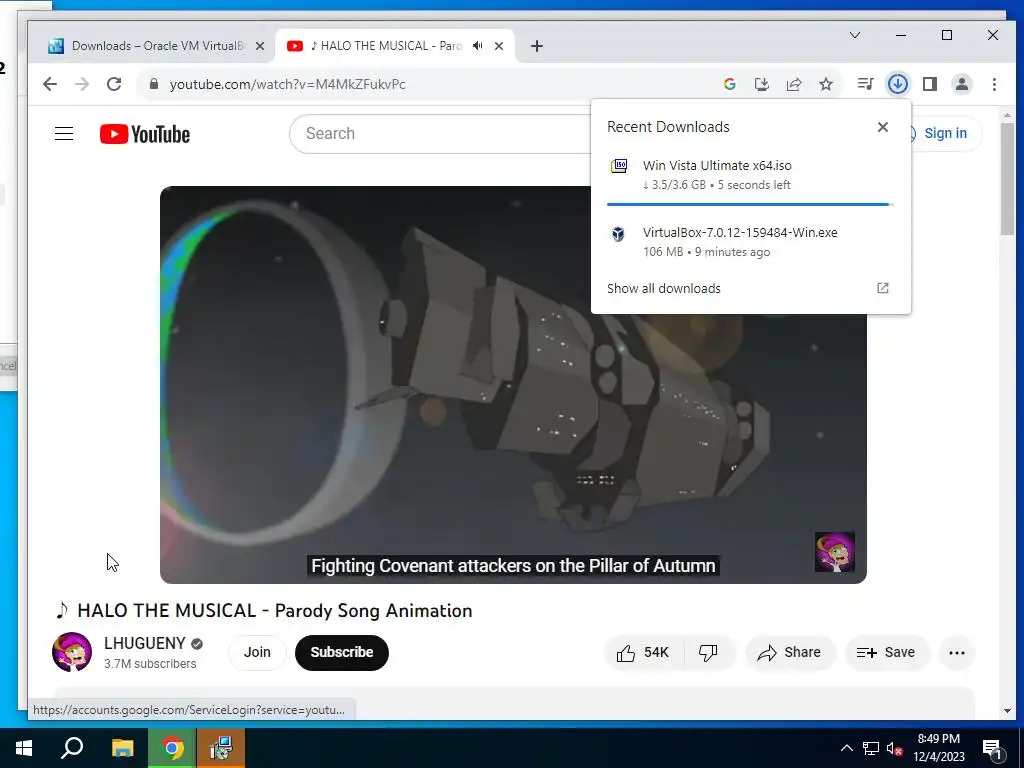Bookmark this page with the star icon
Image resolution: width=1024 pixels, height=768 pixels.
pos(826,84)
